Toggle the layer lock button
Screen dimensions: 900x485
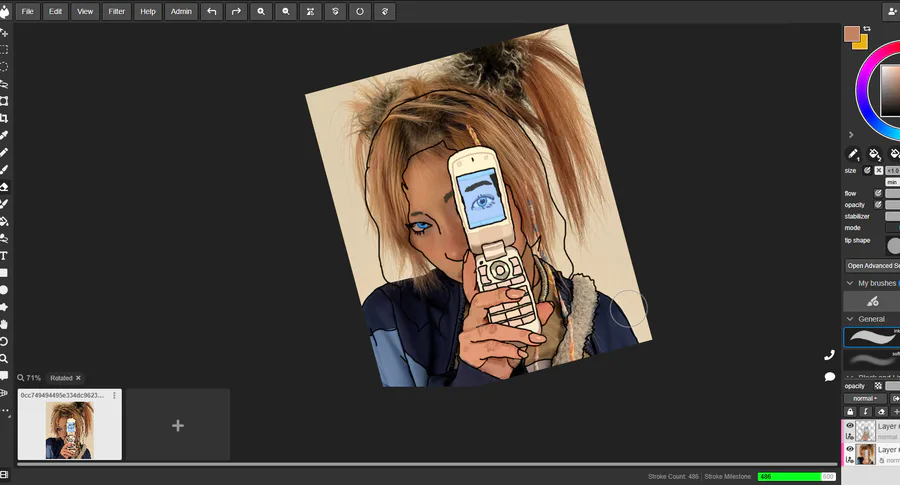850,412
